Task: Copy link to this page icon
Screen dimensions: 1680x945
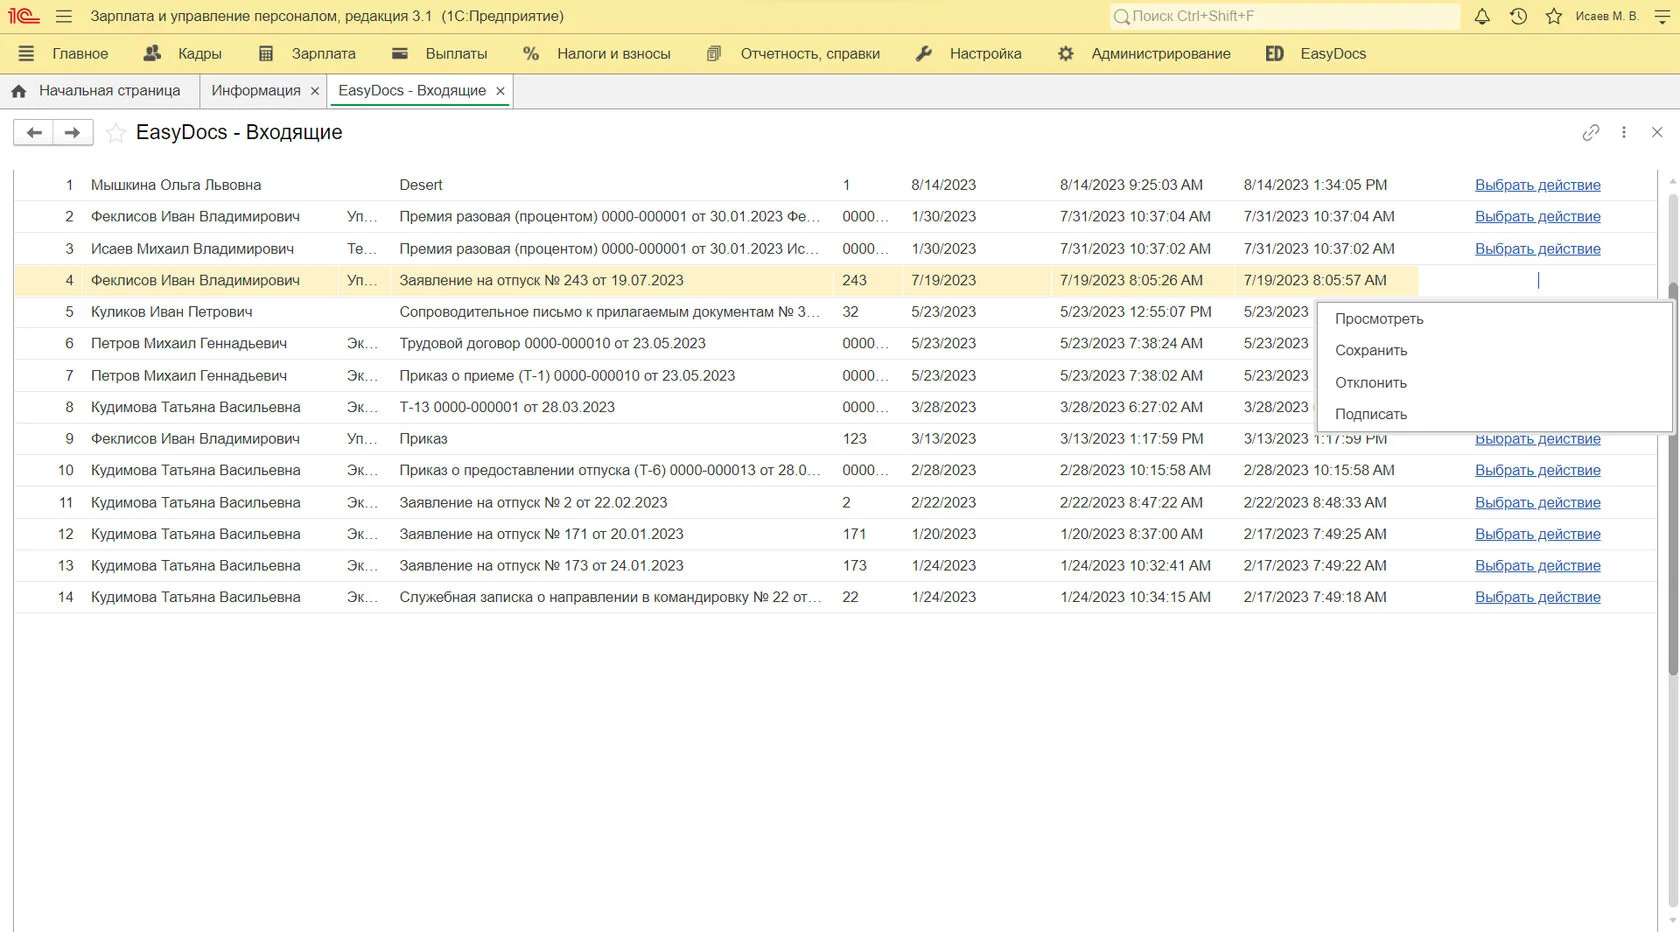Action: pos(1590,132)
